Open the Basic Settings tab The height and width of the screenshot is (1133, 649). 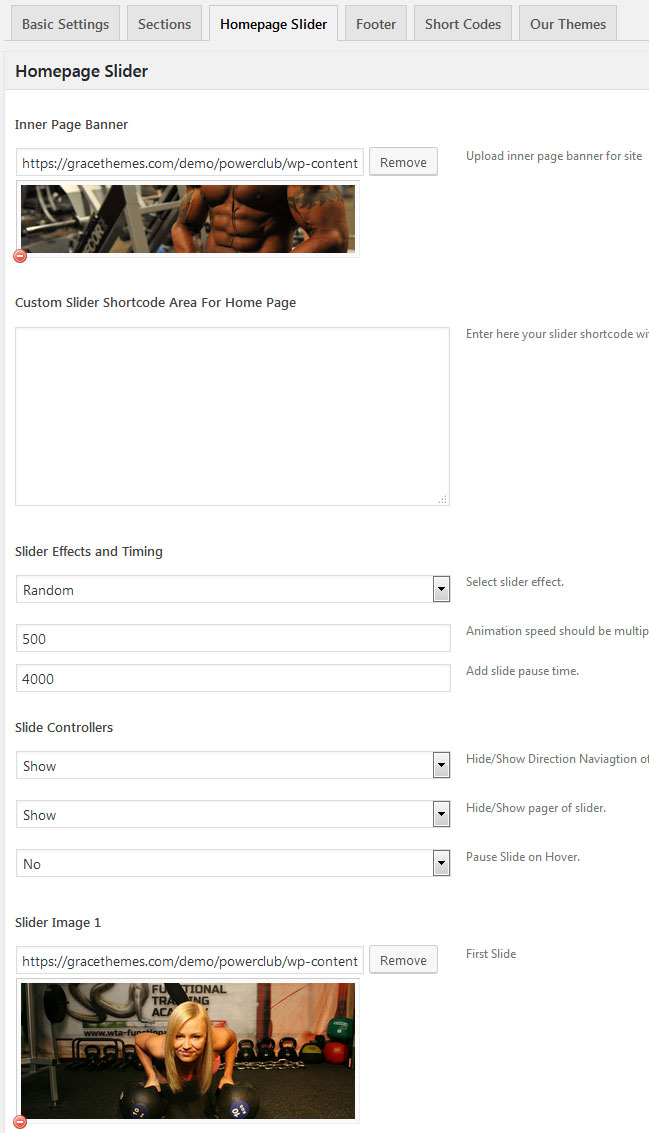click(65, 24)
